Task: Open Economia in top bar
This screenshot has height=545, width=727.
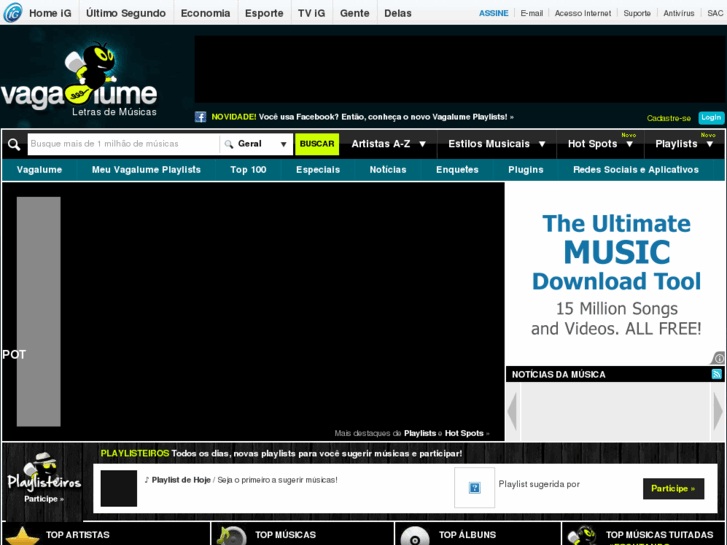Action: [205, 13]
